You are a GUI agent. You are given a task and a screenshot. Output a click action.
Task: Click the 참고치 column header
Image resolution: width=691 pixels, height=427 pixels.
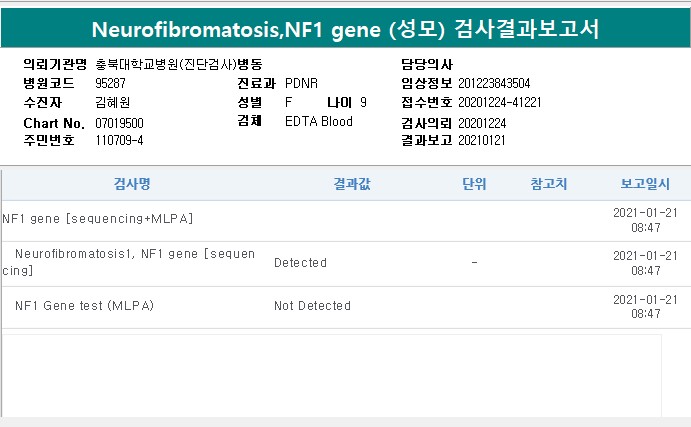click(x=549, y=184)
